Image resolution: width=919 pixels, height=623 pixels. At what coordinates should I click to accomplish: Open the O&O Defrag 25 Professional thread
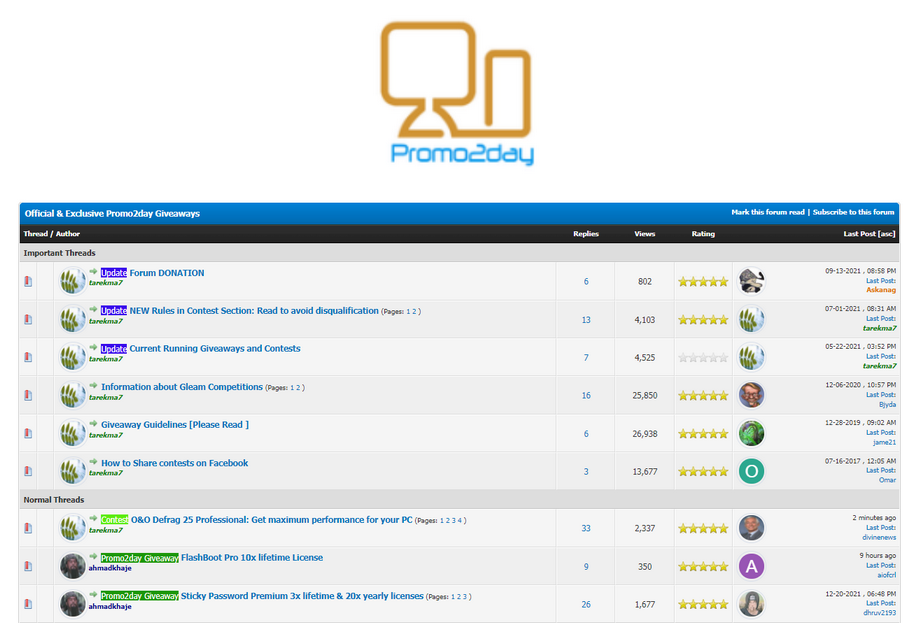point(271,520)
